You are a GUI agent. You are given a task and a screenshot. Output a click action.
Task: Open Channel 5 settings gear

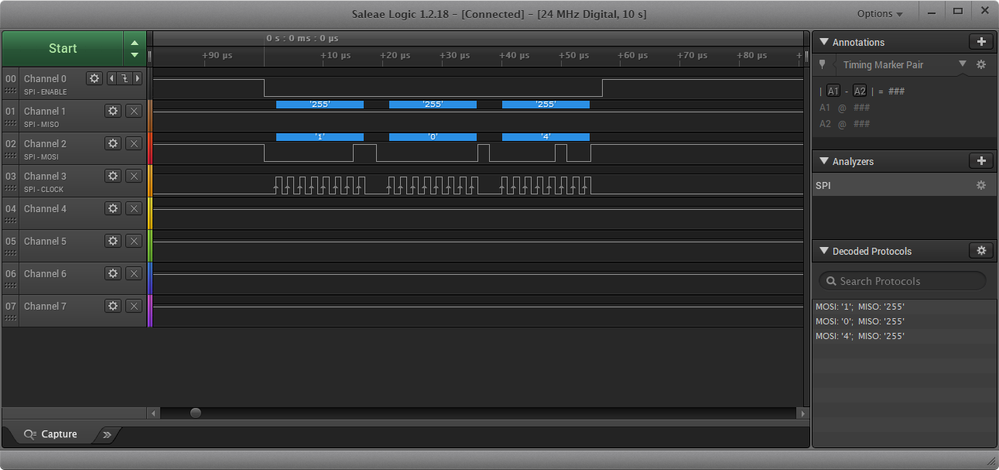(113, 241)
